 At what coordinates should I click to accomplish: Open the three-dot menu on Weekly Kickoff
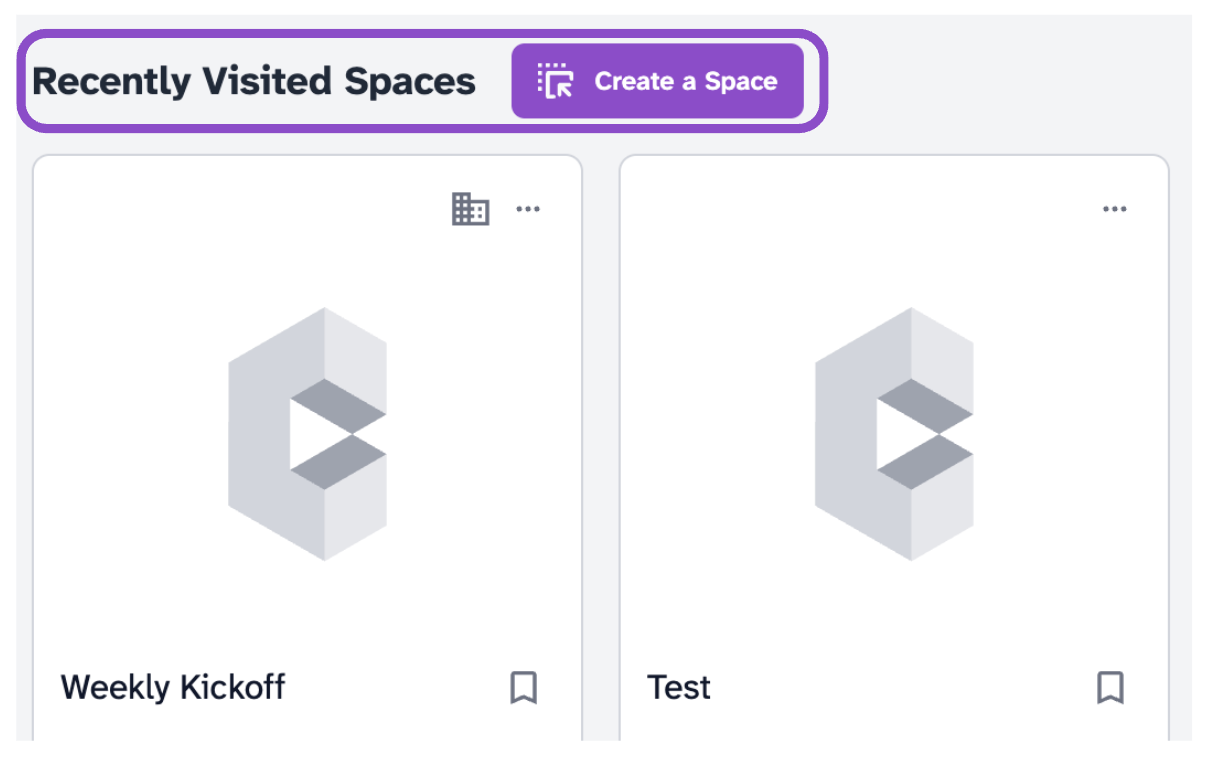click(x=528, y=209)
